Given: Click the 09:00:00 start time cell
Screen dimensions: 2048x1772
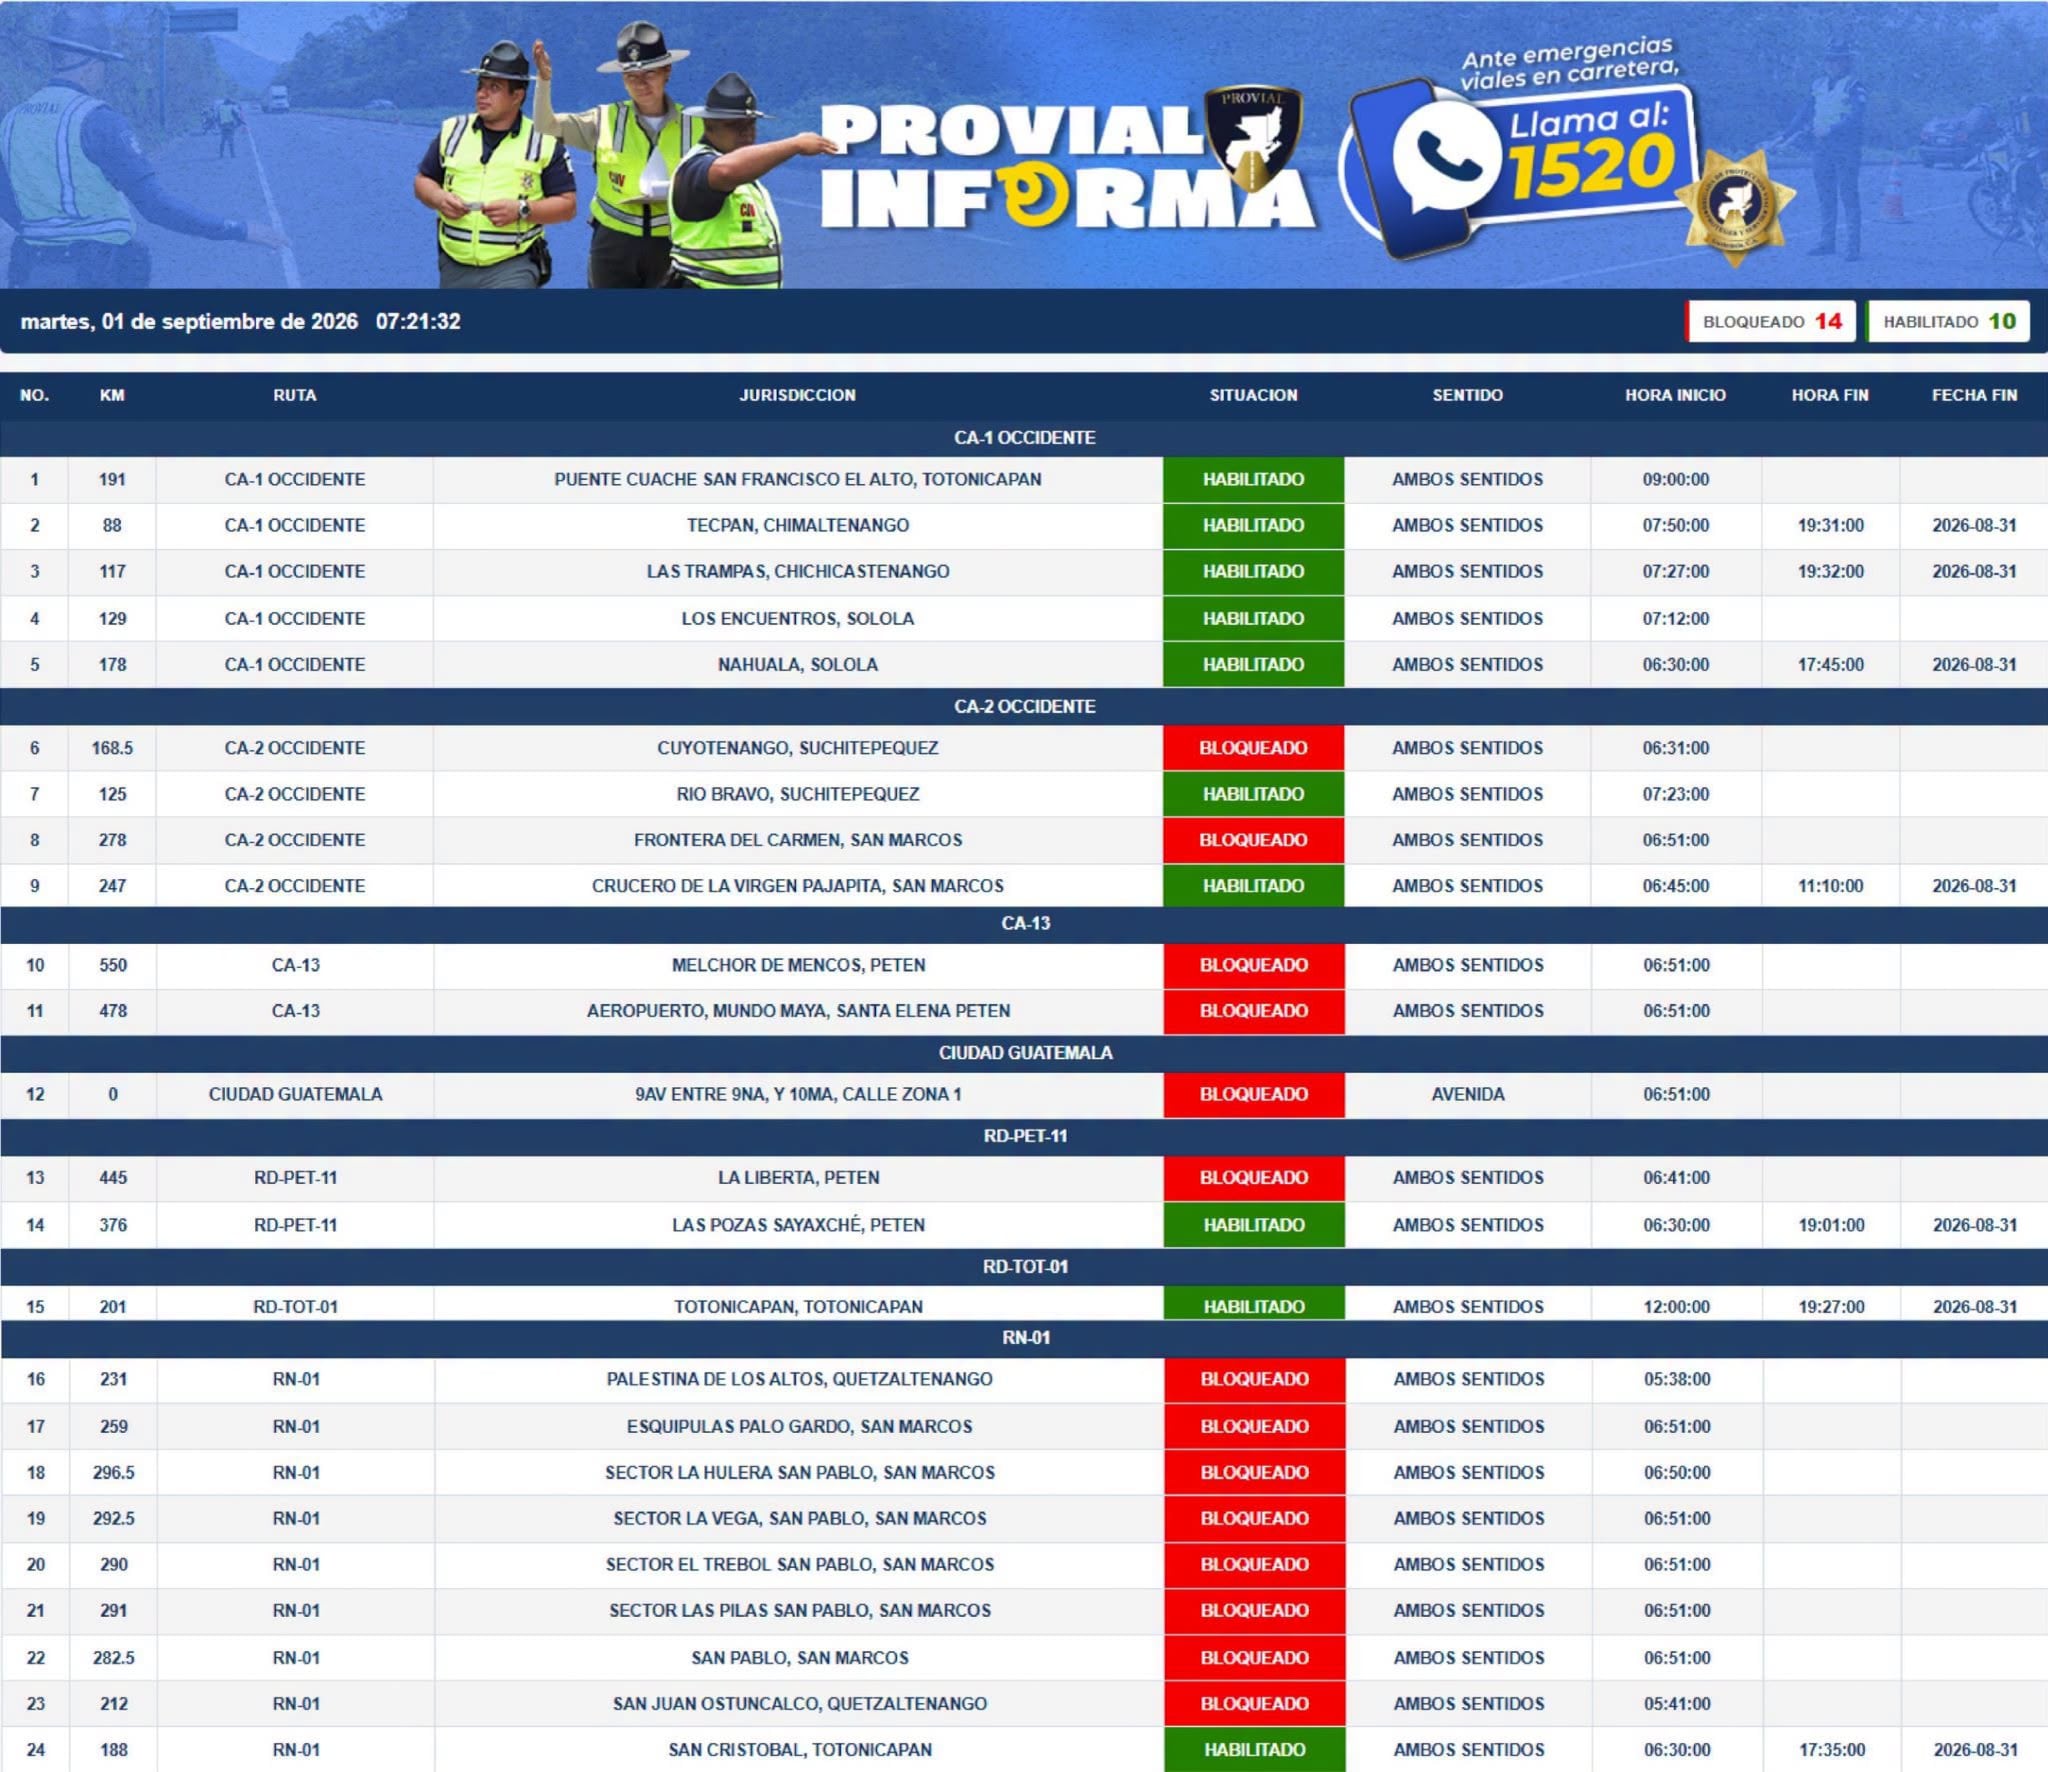Looking at the screenshot, I should pyautogui.click(x=1675, y=480).
